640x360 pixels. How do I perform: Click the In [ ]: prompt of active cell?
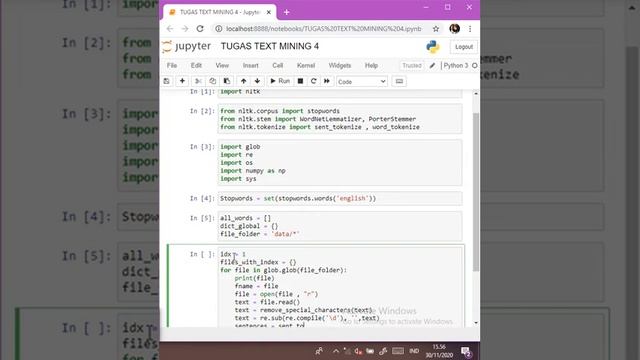[x=202, y=254]
